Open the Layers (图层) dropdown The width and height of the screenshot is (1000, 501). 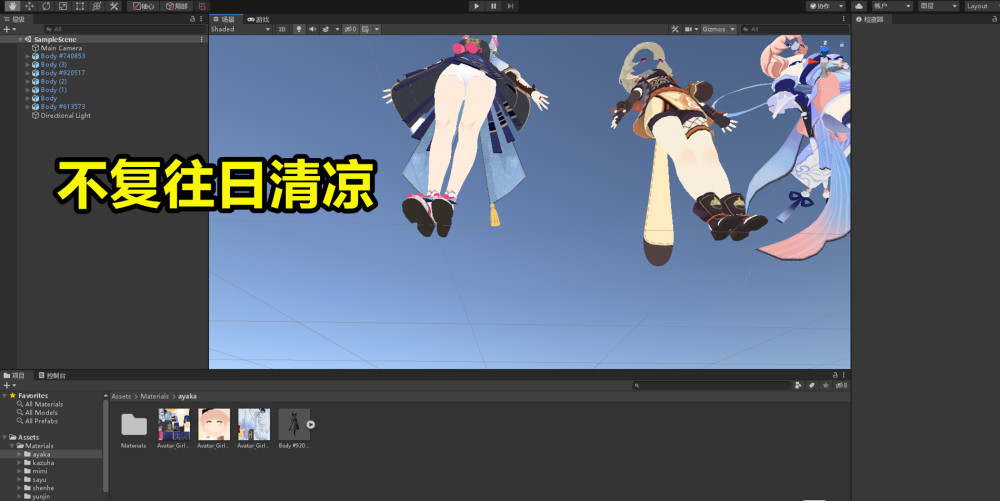939,6
